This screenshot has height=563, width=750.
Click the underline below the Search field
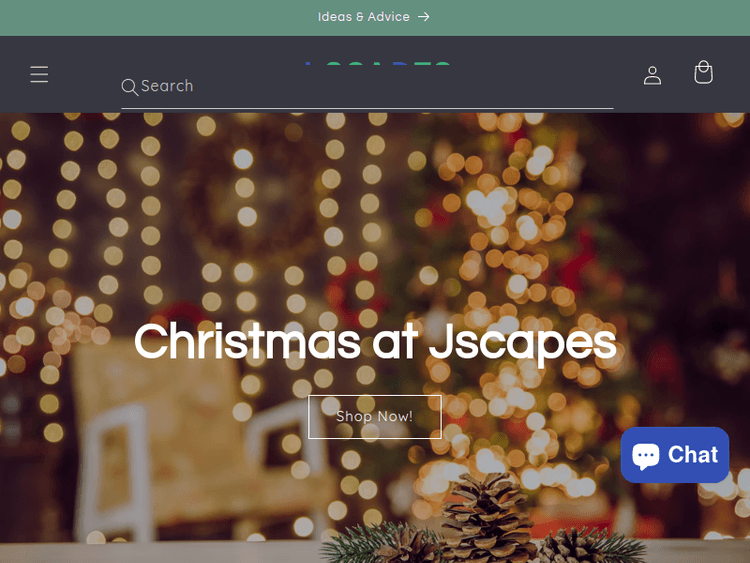pos(367,109)
